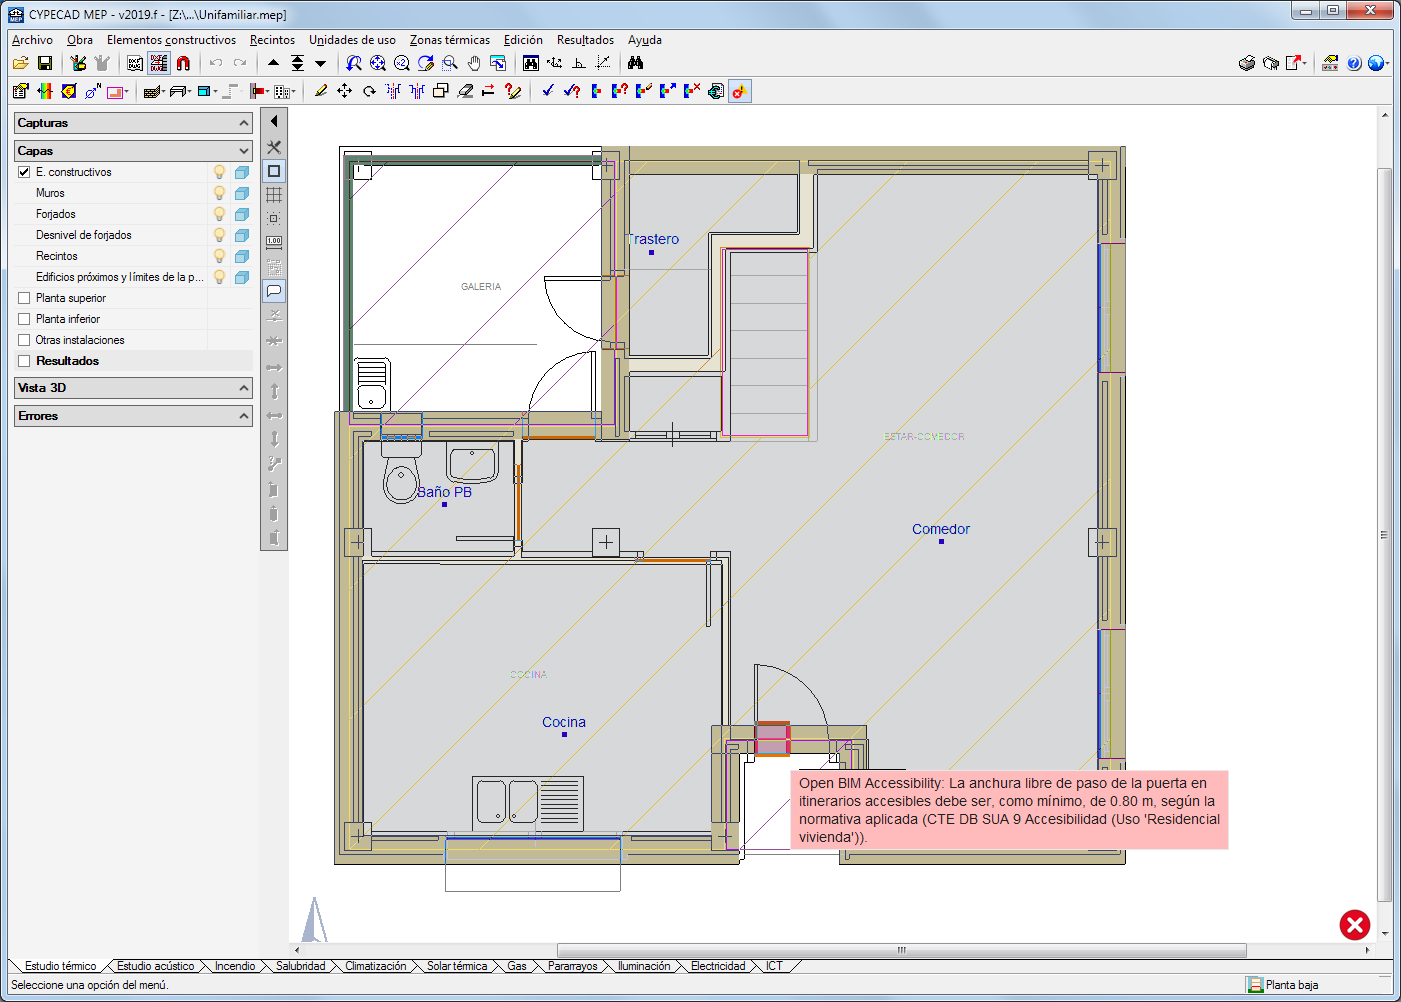Image resolution: width=1401 pixels, height=1002 pixels.
Task: Click the highlighted red warning errors icon
Action: (x=740, y=91)
